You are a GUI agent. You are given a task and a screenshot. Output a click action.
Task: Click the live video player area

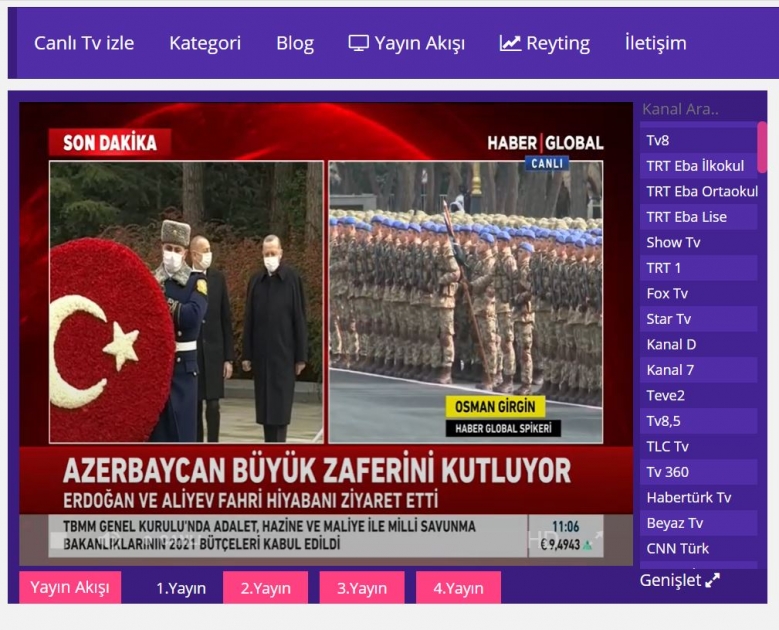point(326,334)
